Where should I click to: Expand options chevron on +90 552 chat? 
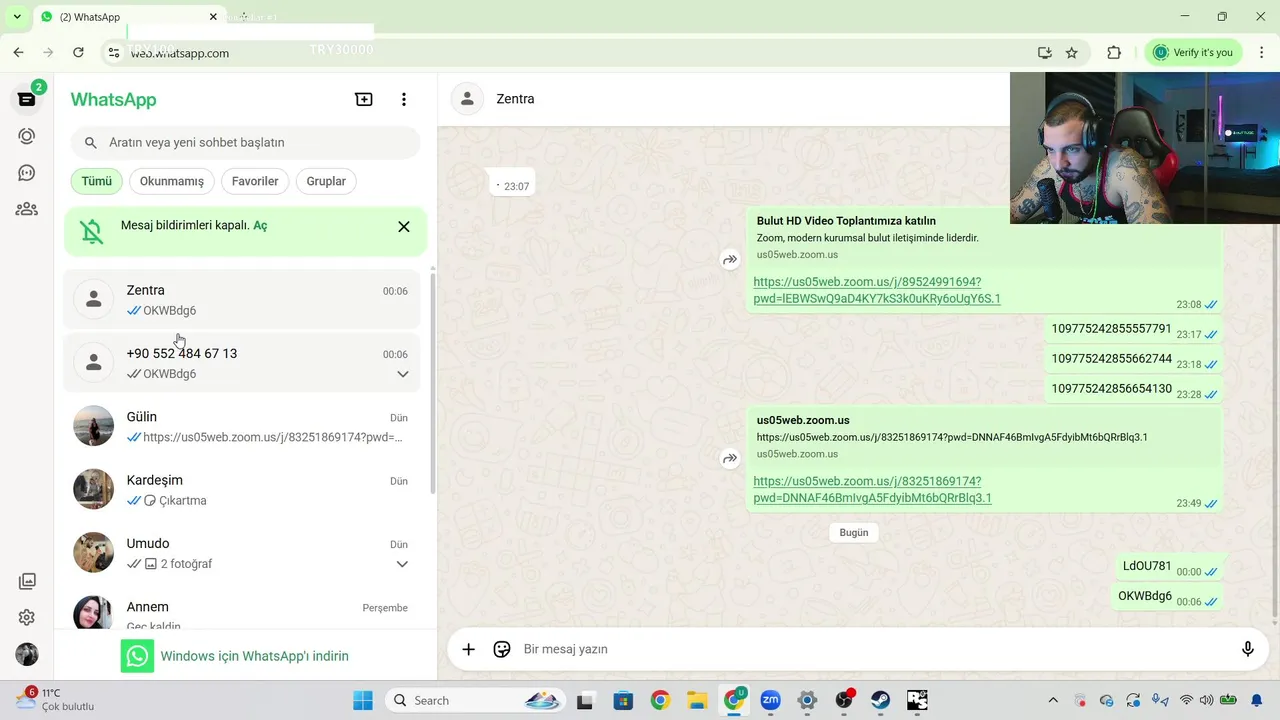click(403, 374)
